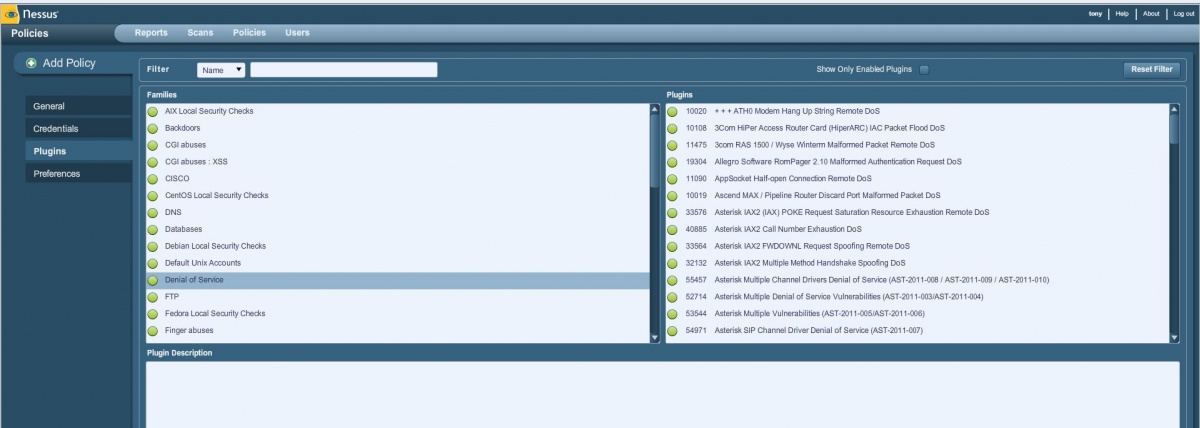Screen dimensions: 1200x428
Task: Select Denial of Service family row
Action: 396,281
